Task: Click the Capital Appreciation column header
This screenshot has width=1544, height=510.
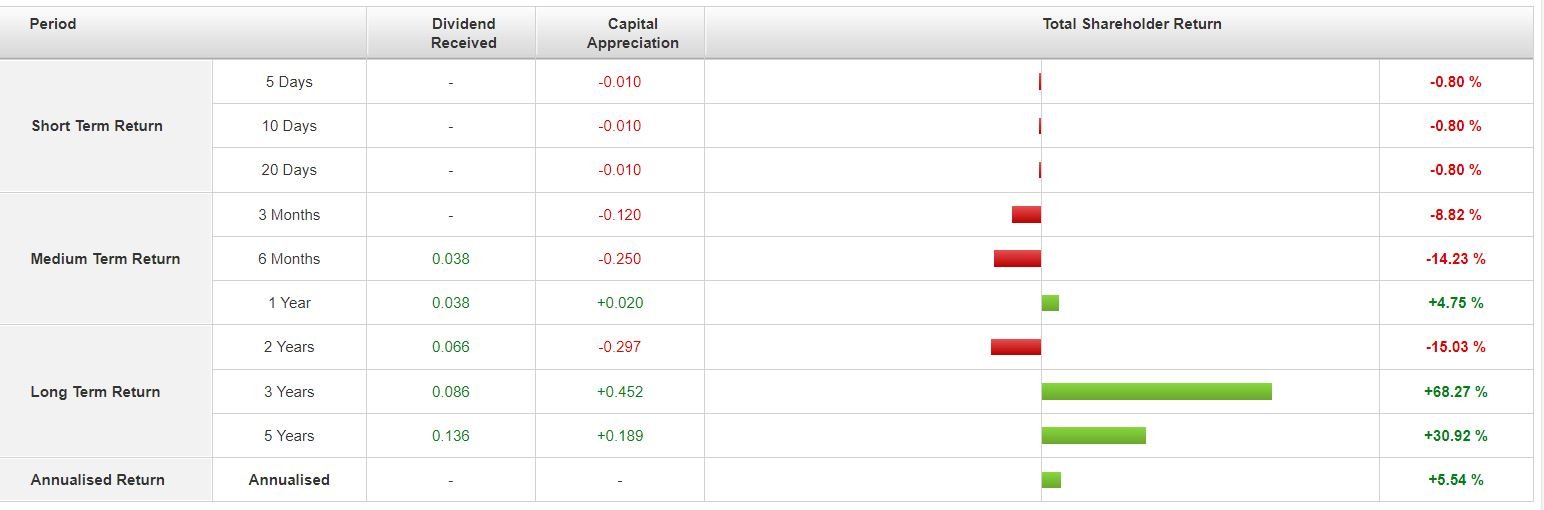Action: (x=632, y=33)
